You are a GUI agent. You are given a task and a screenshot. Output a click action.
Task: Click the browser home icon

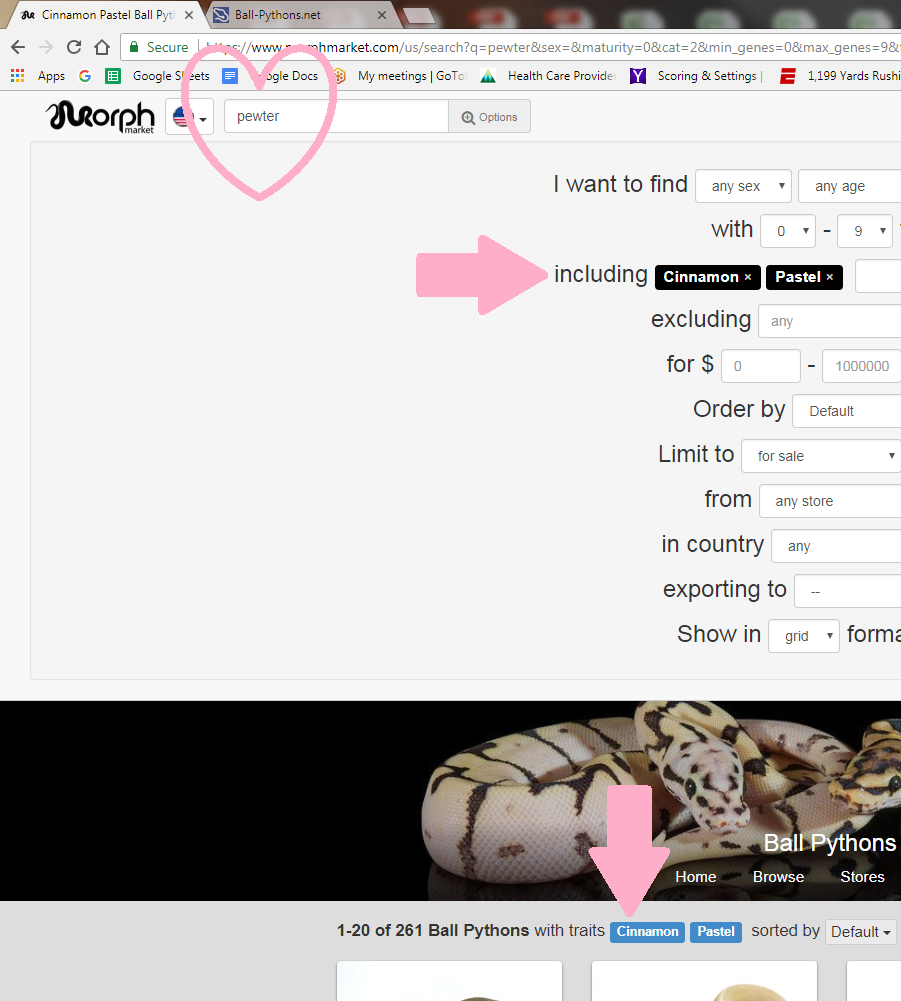point(101,47)
